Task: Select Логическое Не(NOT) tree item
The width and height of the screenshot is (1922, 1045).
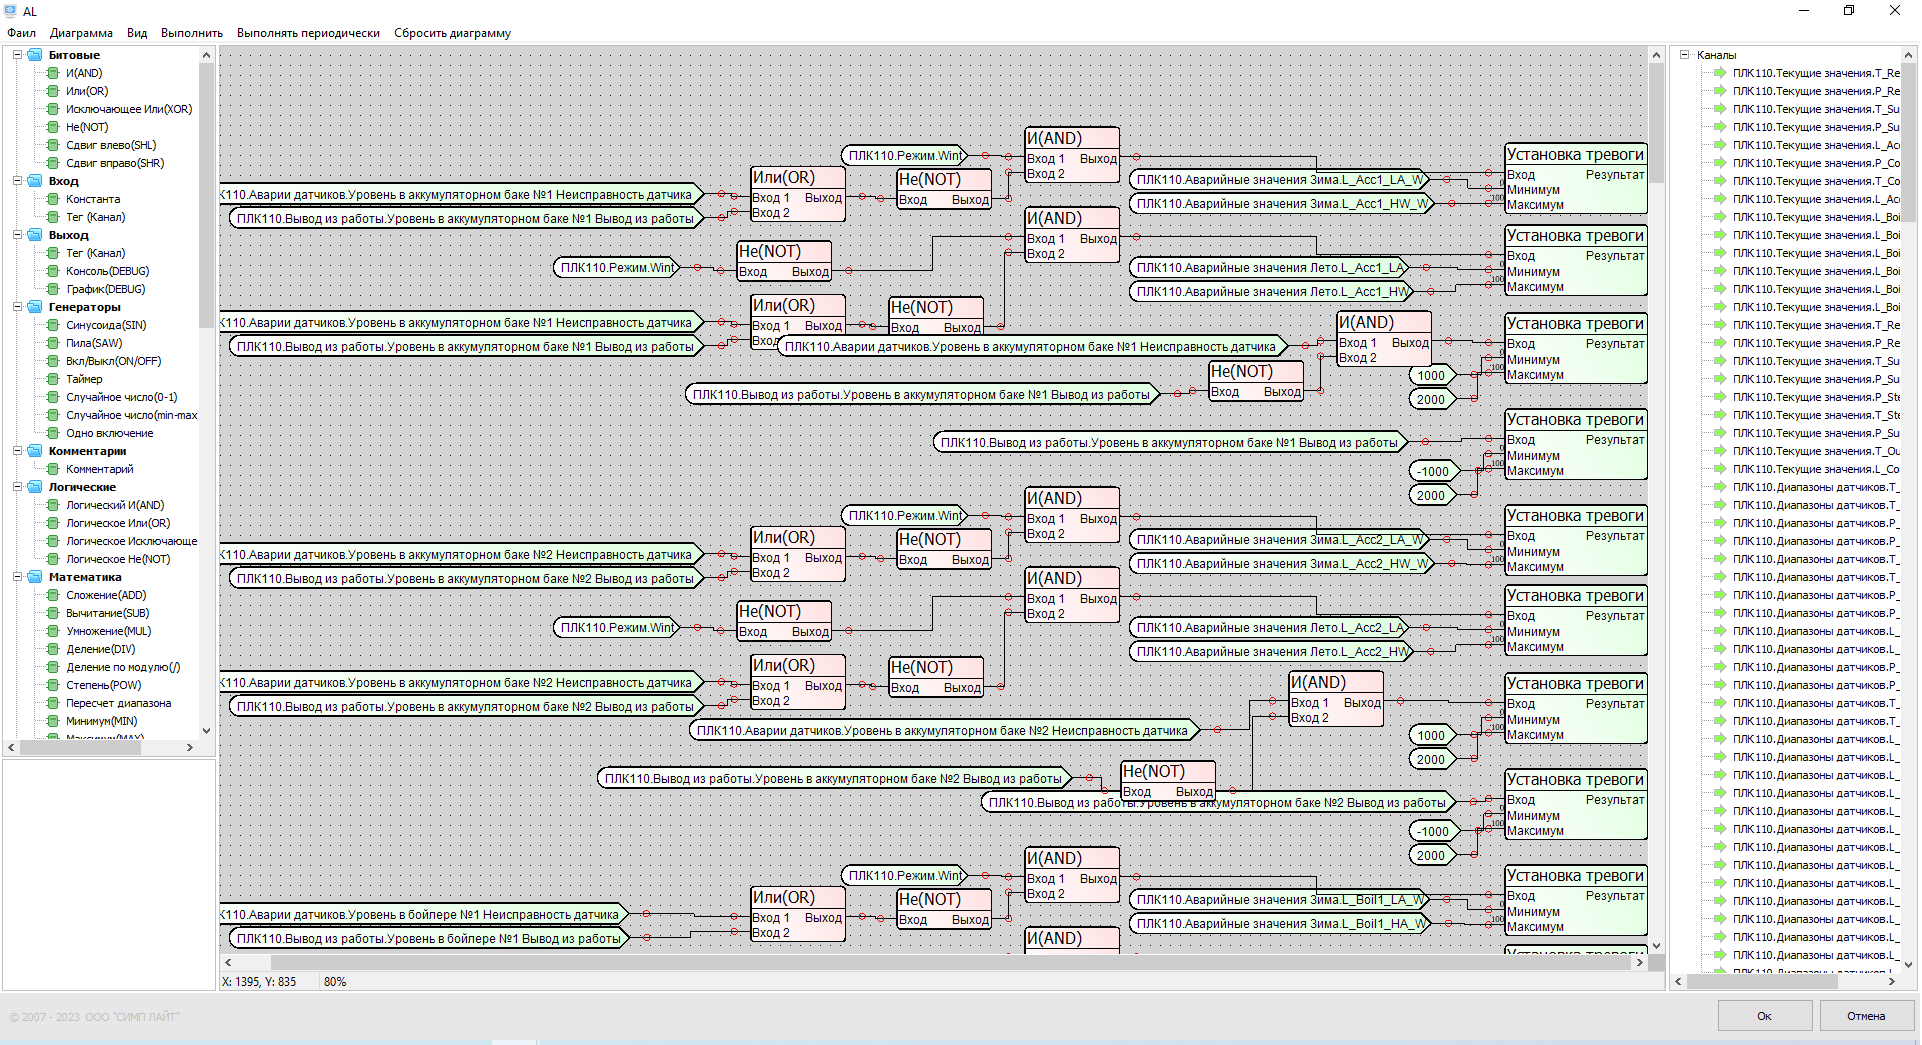Action: click(x=118, y=559)
